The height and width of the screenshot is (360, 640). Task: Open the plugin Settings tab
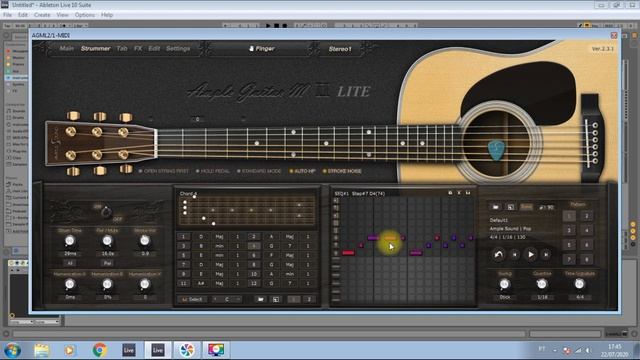pyautogui.click(x=178, y=48)
